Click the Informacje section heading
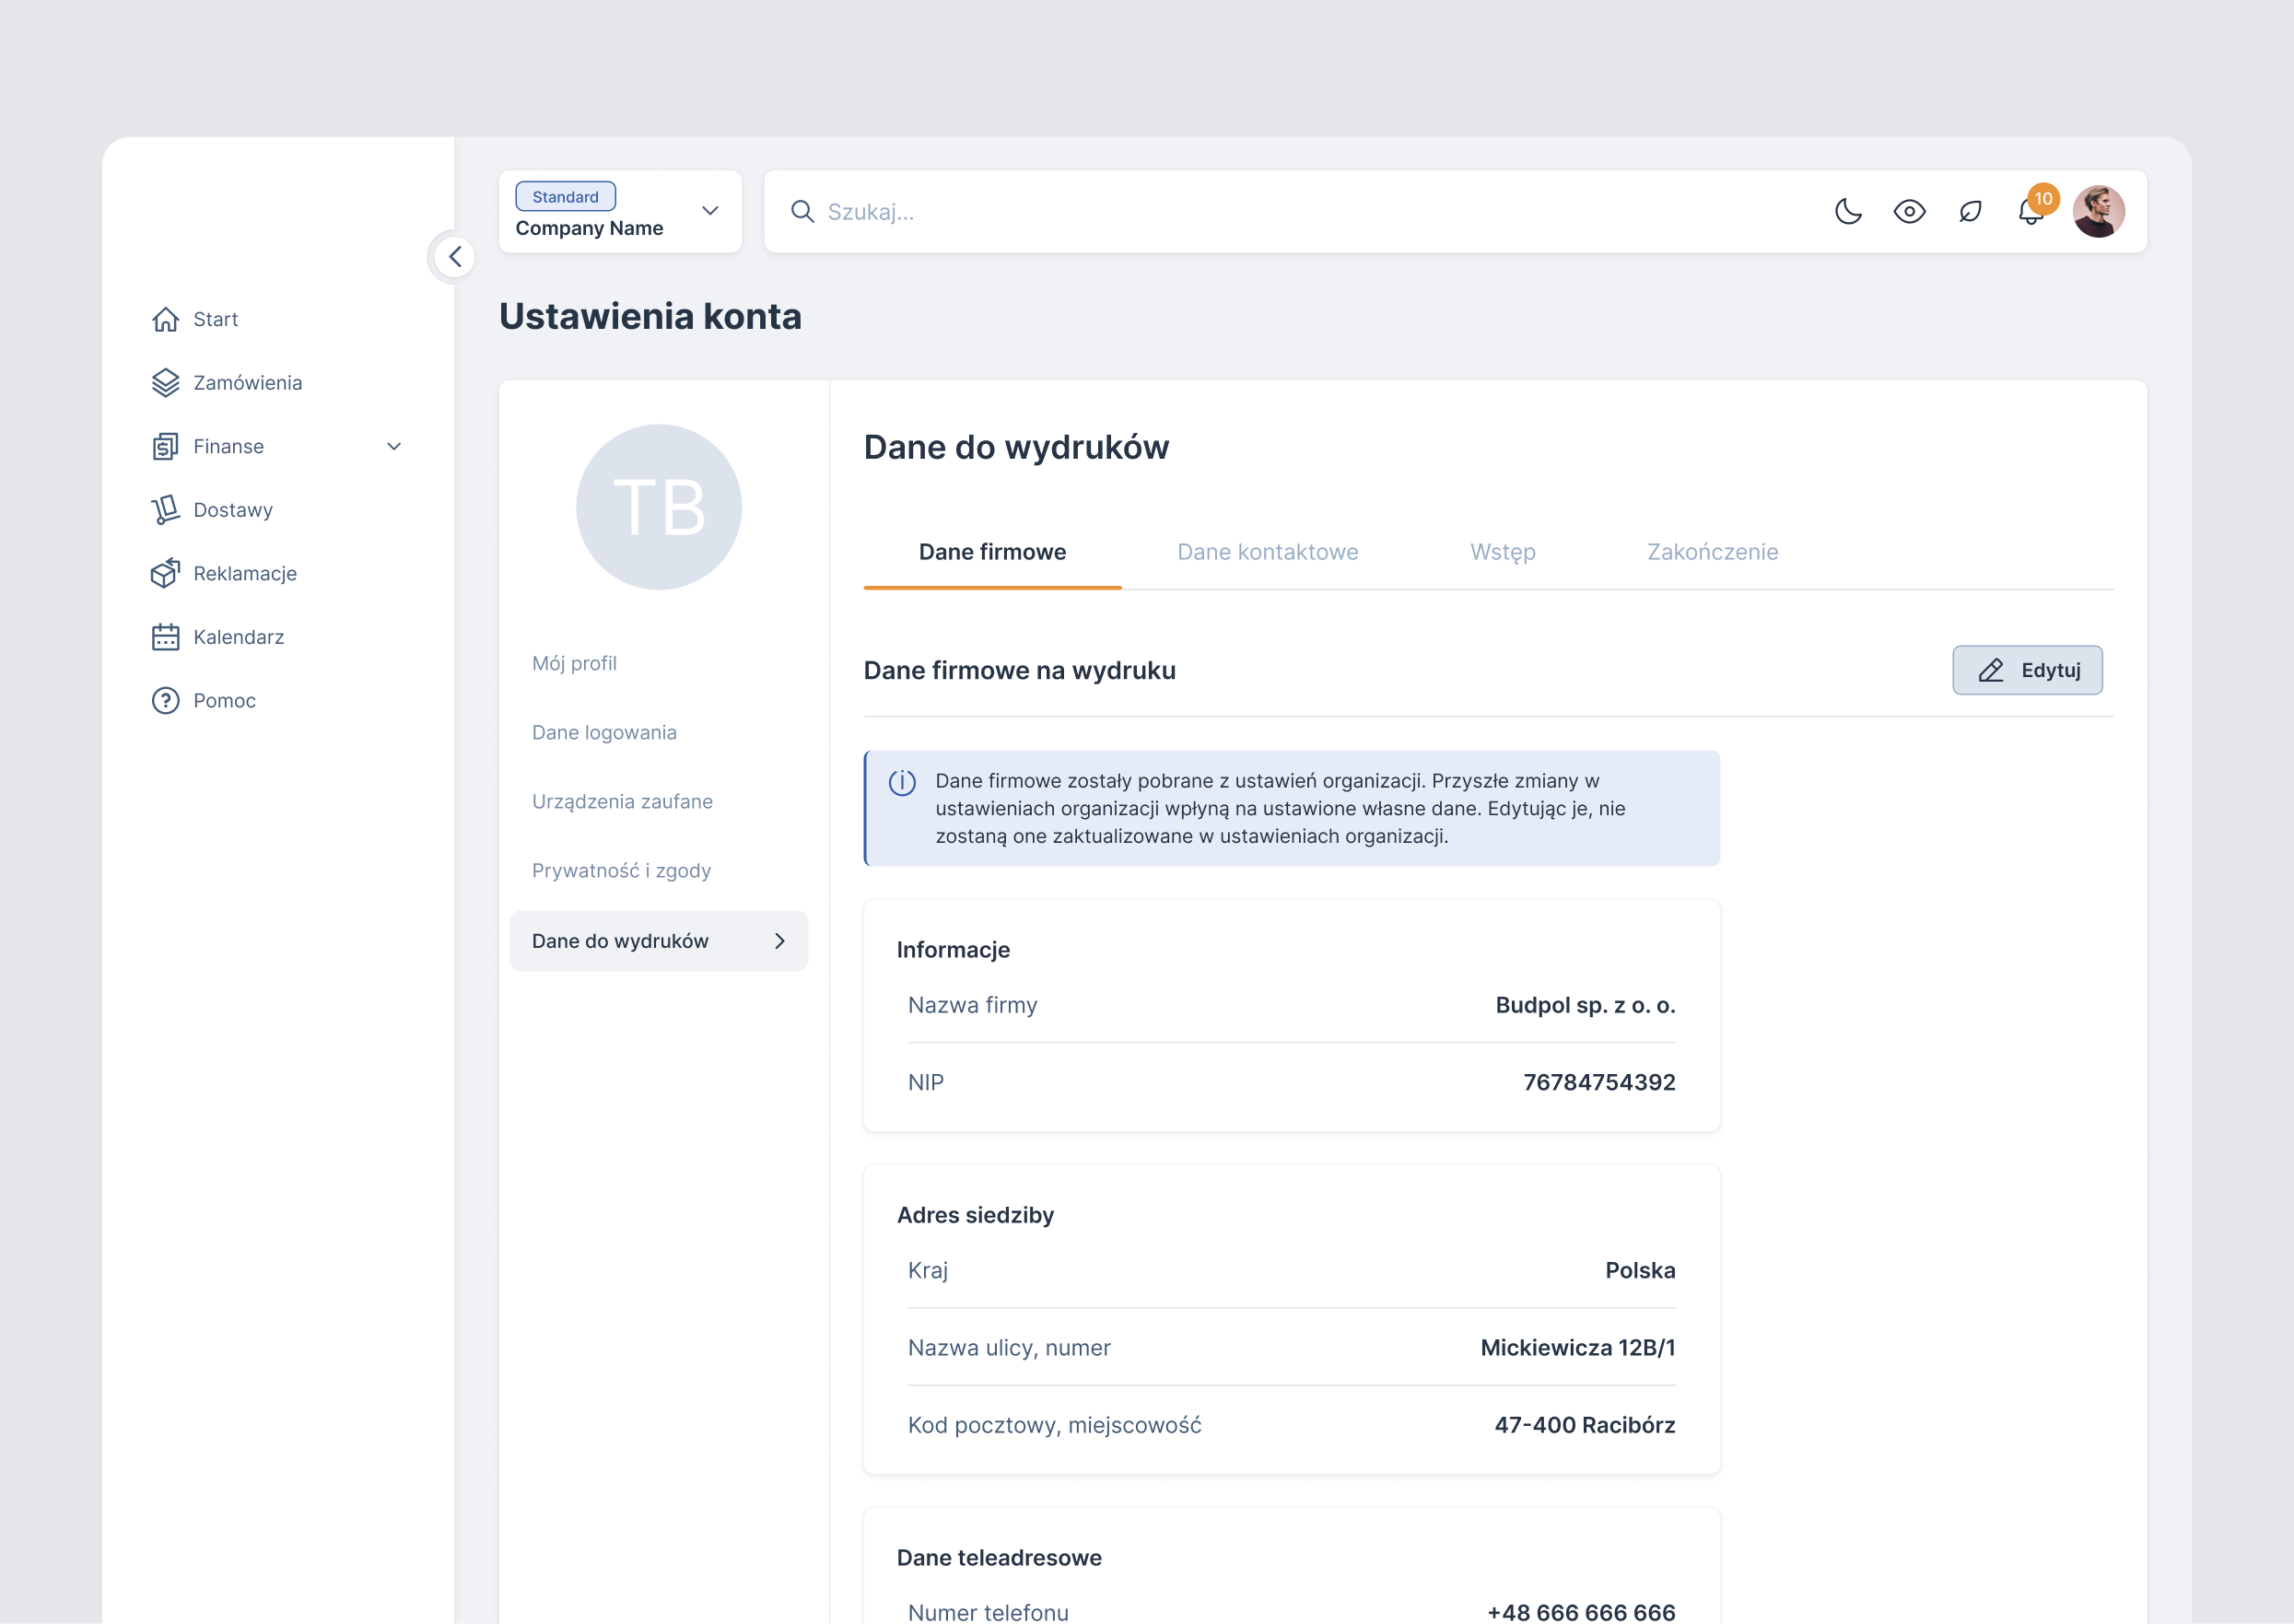2294x1624 pixels. [x=953, y=950]
